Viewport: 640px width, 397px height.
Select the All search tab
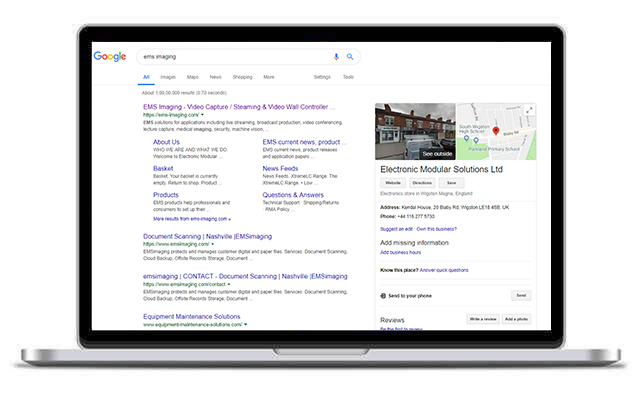pyautogui.click(x=146, y=77)
